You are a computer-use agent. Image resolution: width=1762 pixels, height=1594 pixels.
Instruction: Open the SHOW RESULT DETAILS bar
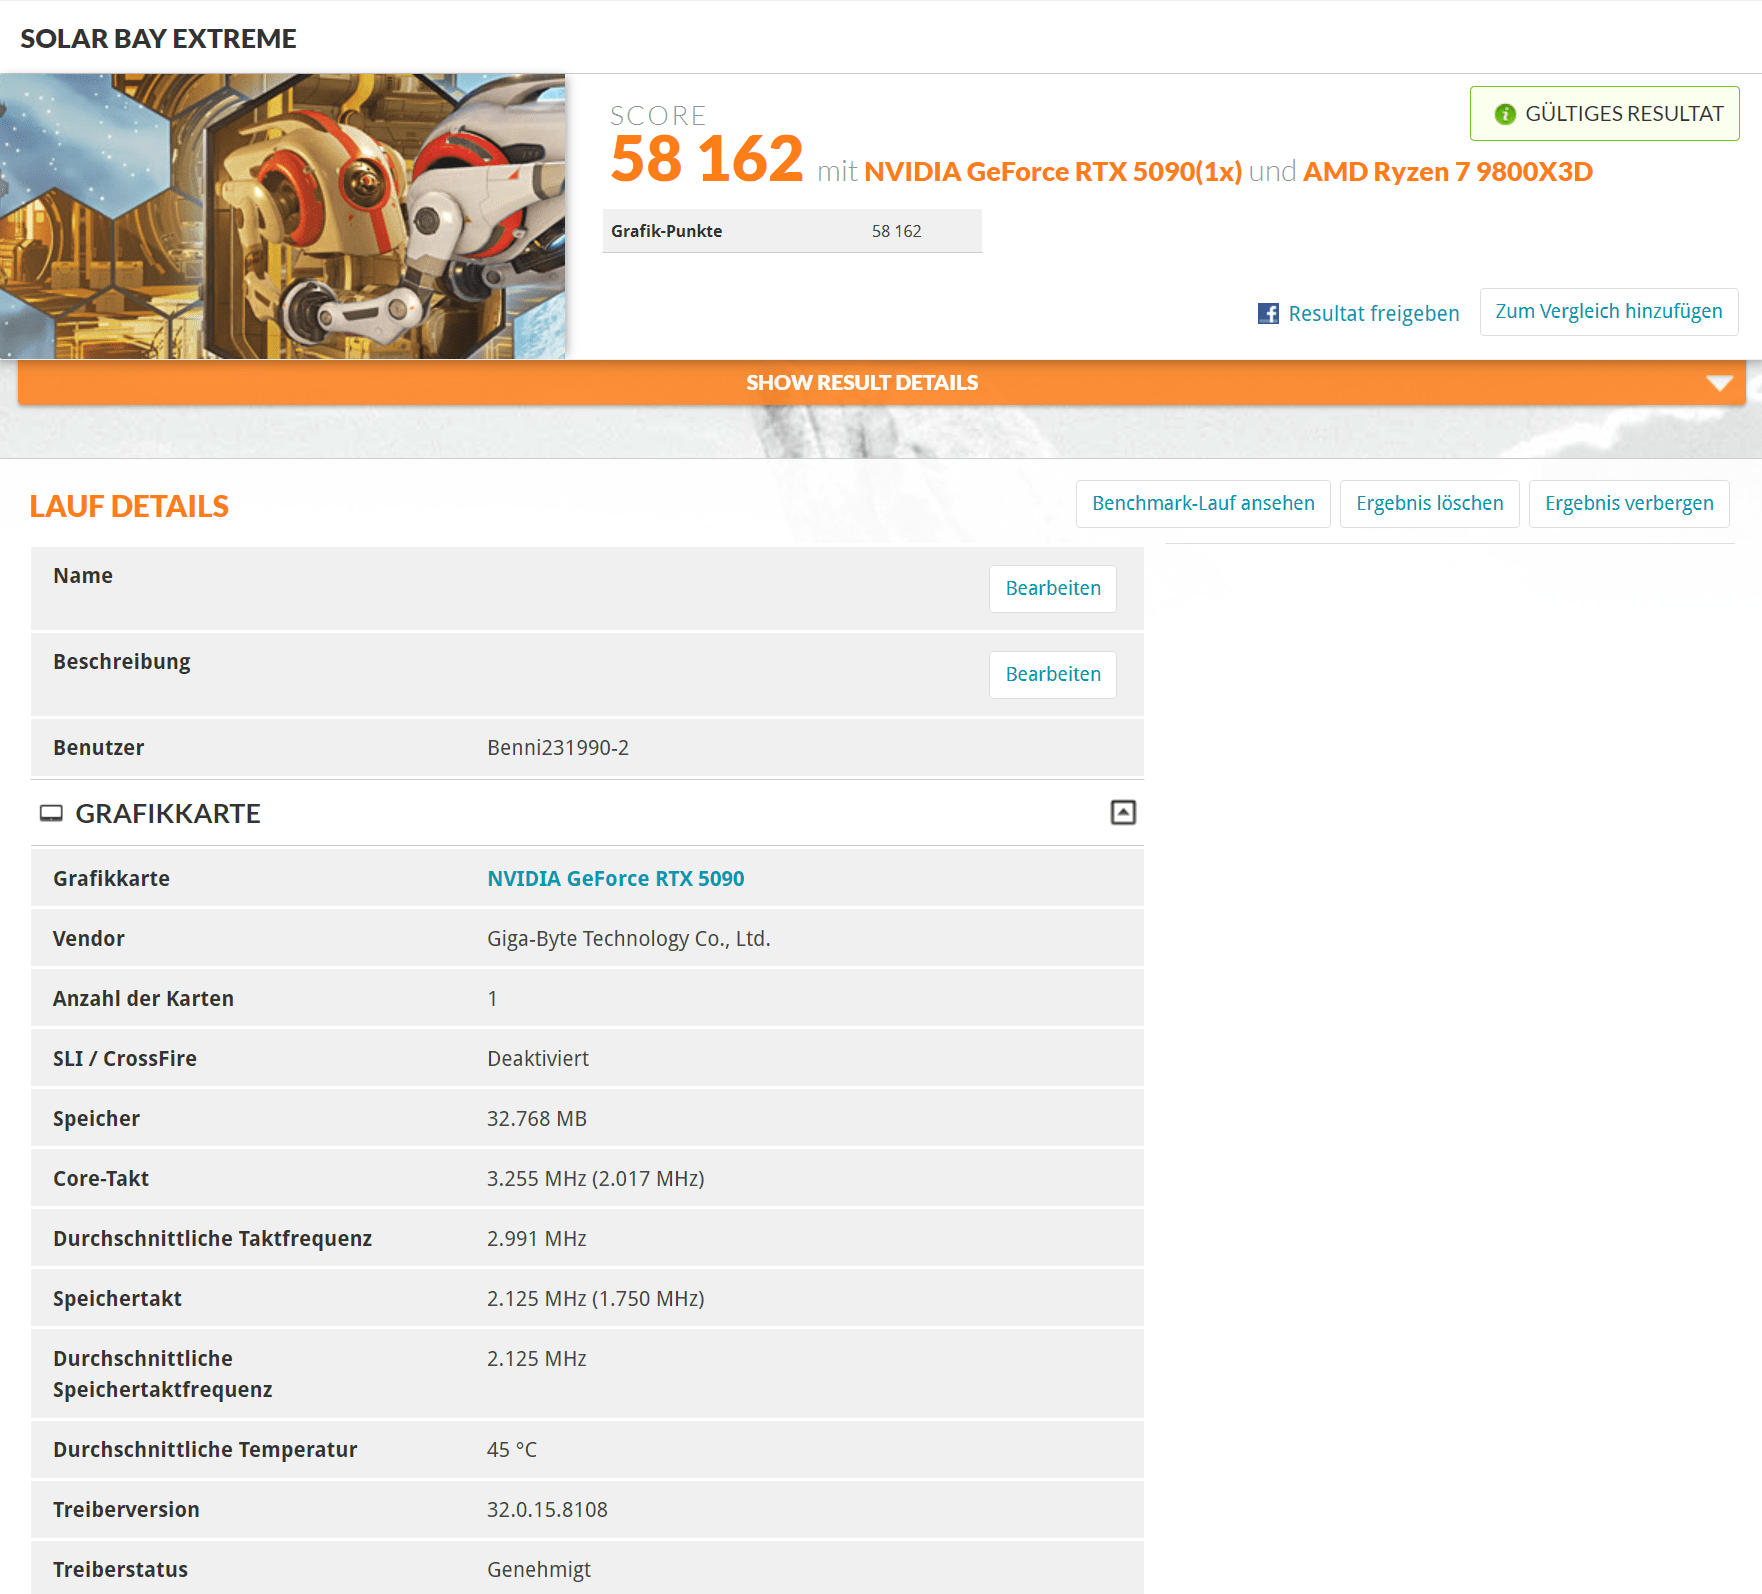click(x=881, y=383)
